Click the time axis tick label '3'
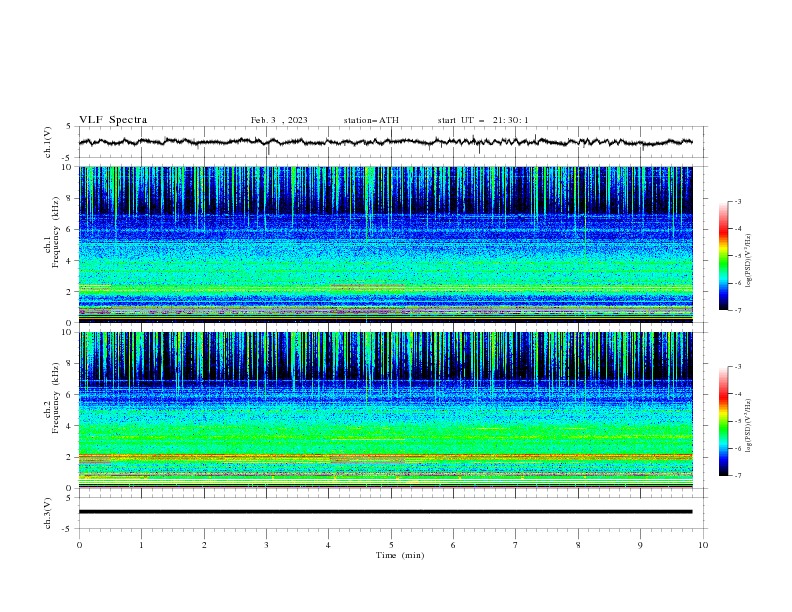The height and width of the screenshot is (612, 792). point(266,545)
